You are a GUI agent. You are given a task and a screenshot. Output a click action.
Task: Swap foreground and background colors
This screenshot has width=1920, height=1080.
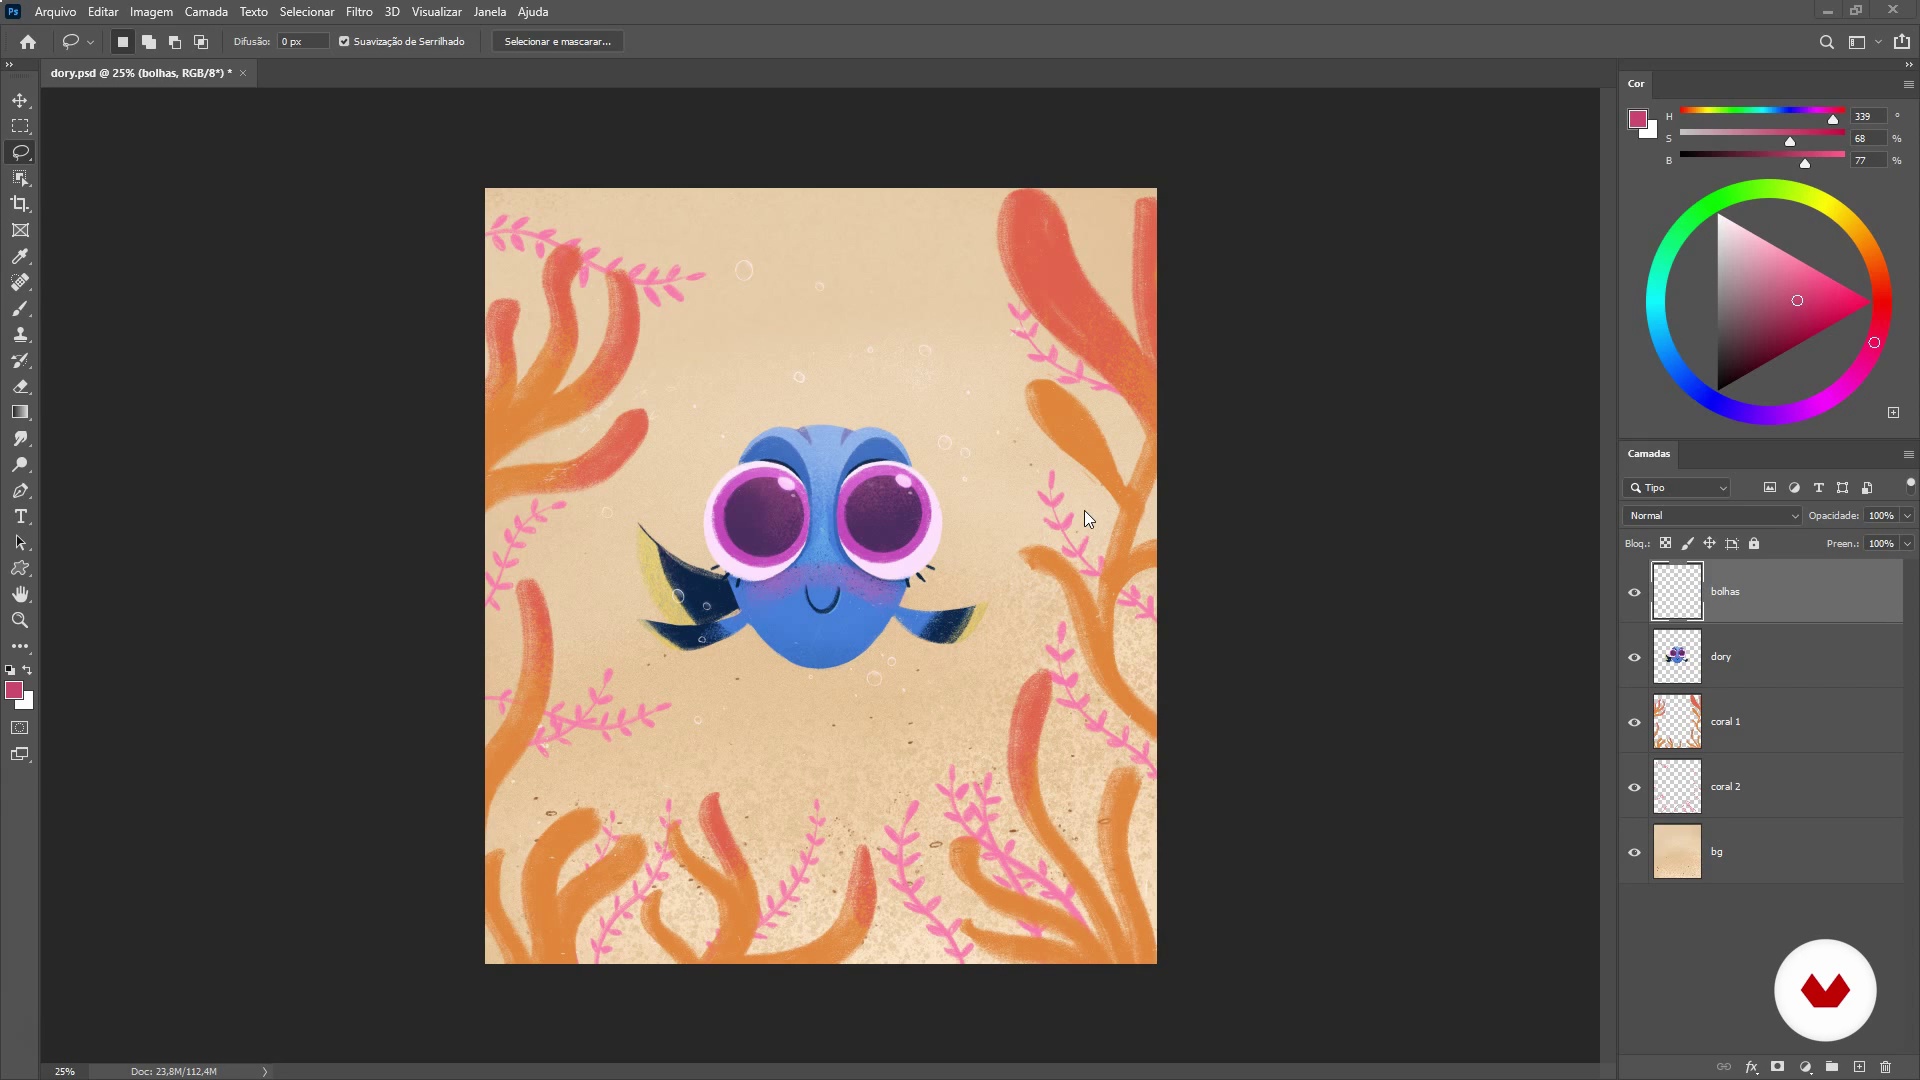(x=28, y=670)
